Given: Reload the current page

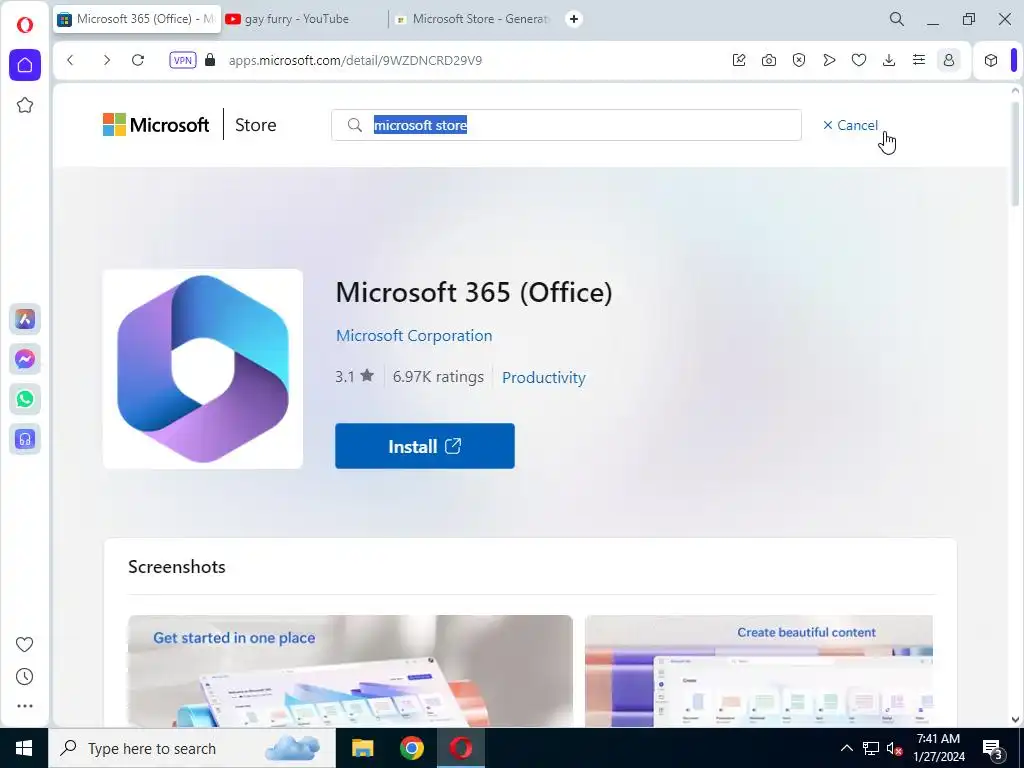Looking at the screenshot, I should coord(138,60).
